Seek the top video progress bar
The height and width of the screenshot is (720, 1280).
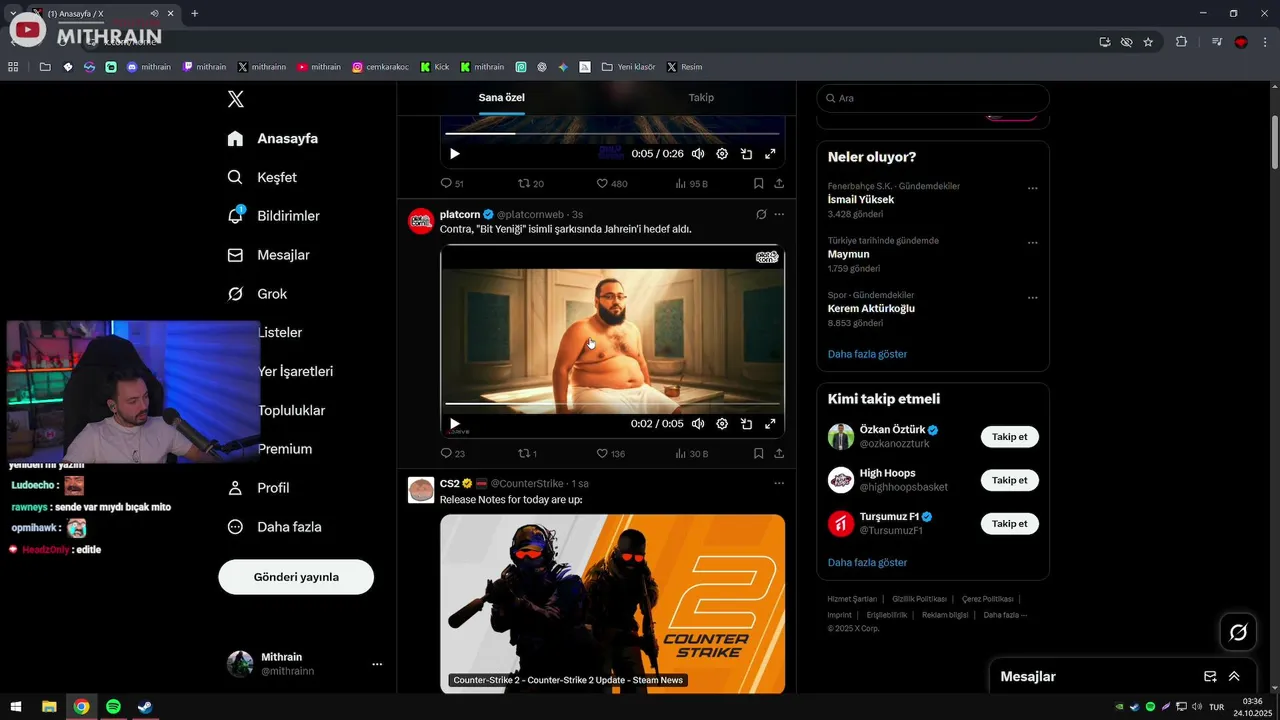(612, 133)
